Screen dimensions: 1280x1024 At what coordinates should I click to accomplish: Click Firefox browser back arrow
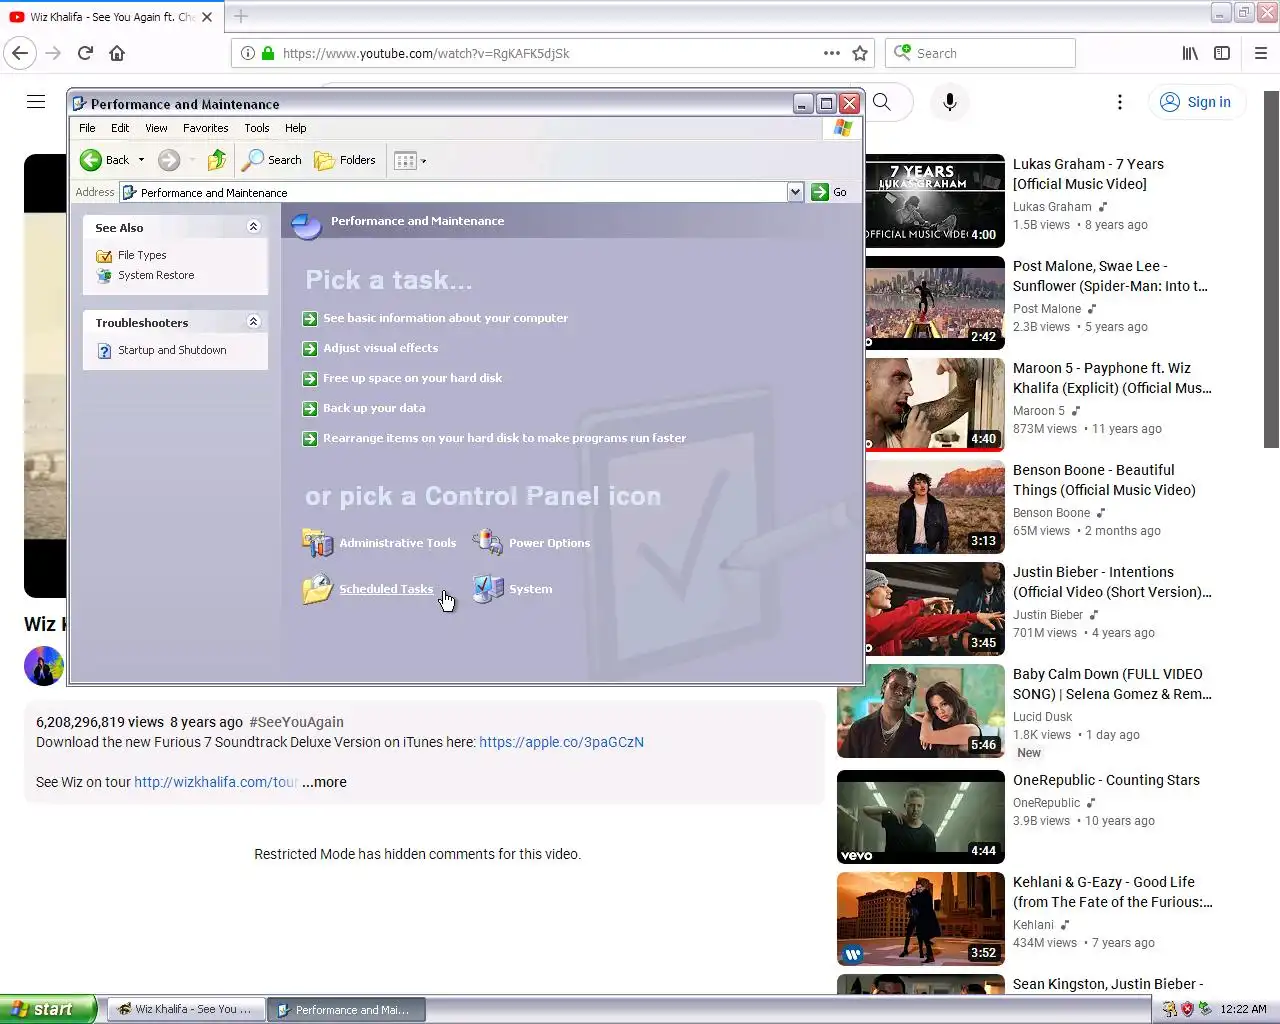tap(20, 53)
